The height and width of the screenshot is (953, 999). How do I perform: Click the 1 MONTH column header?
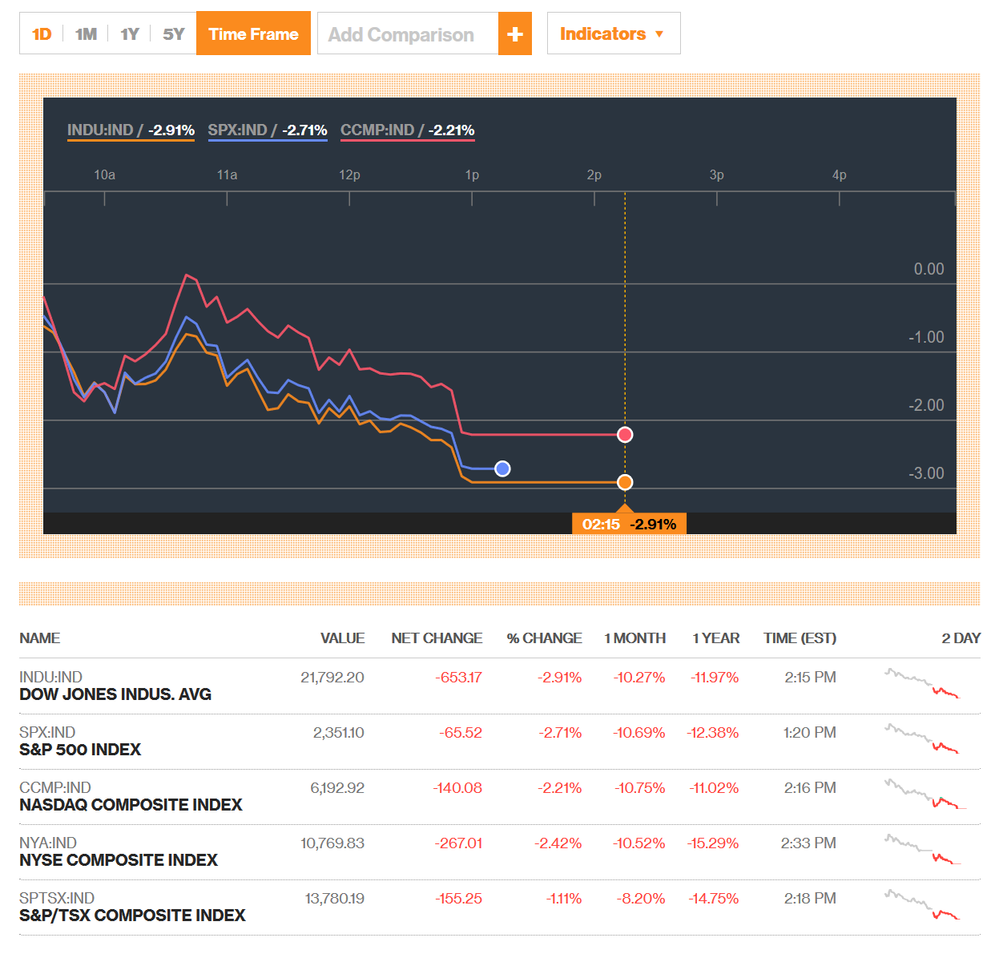(635, 638)
